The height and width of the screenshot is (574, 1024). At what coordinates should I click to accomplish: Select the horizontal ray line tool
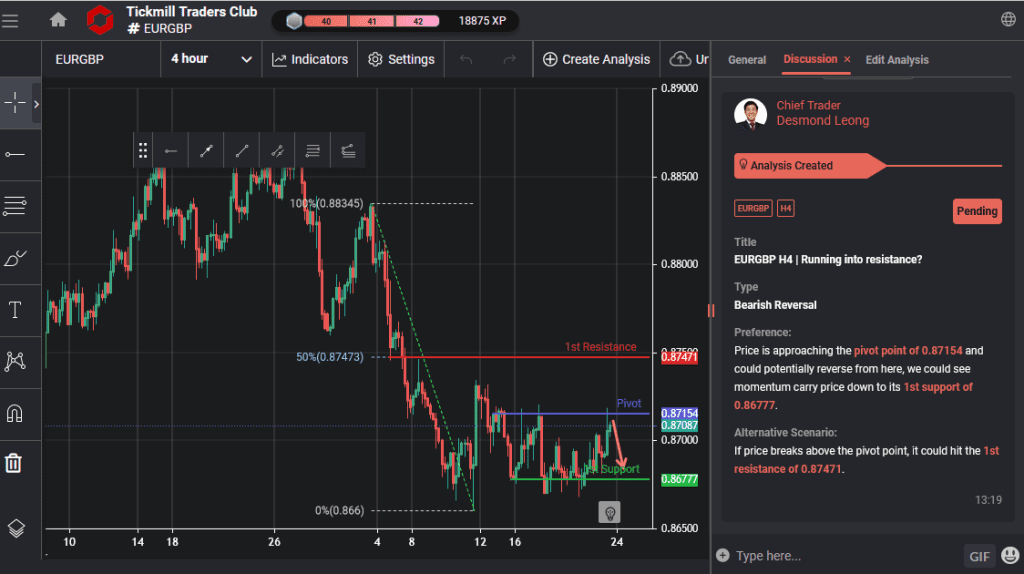[15, 154]
